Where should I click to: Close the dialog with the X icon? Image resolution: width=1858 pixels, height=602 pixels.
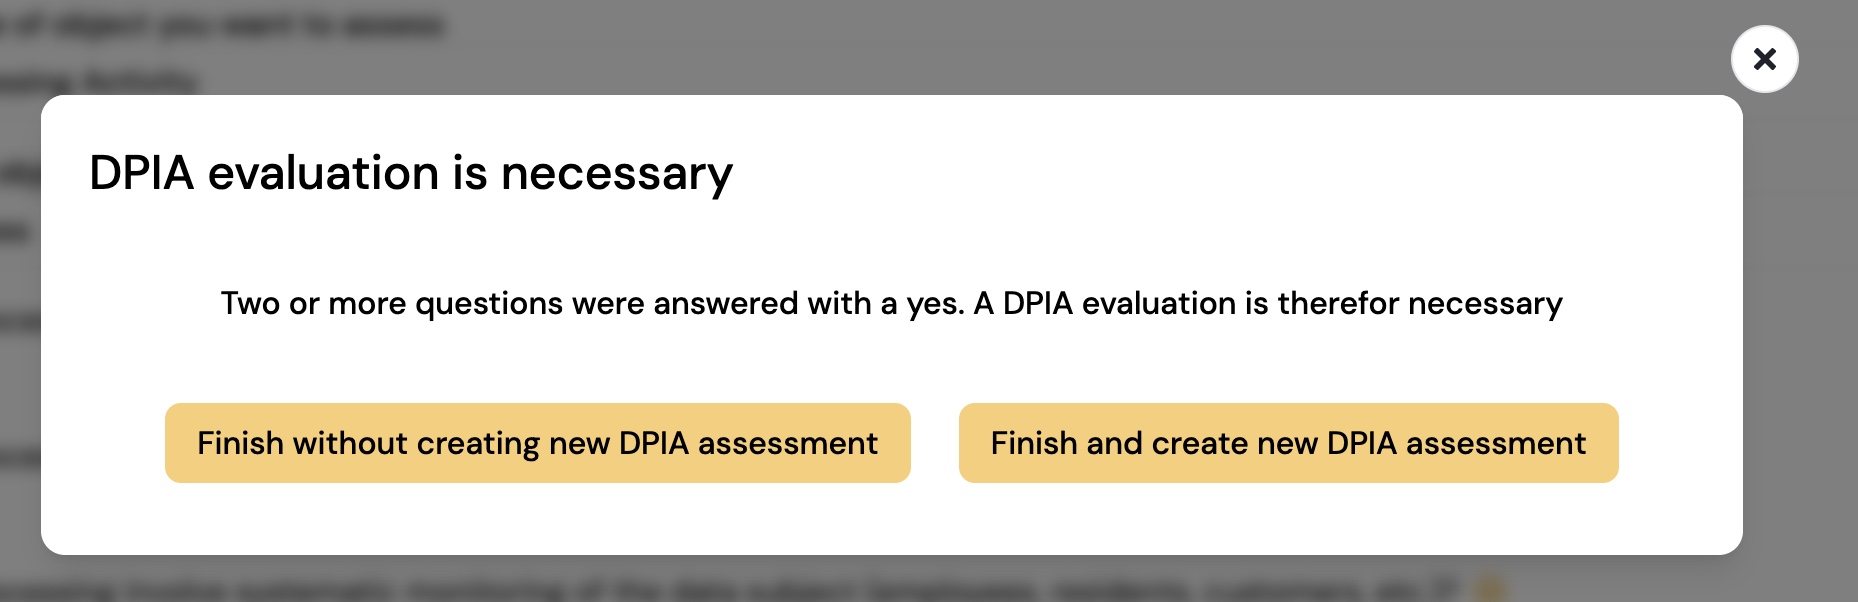[x=1764, y=59]
